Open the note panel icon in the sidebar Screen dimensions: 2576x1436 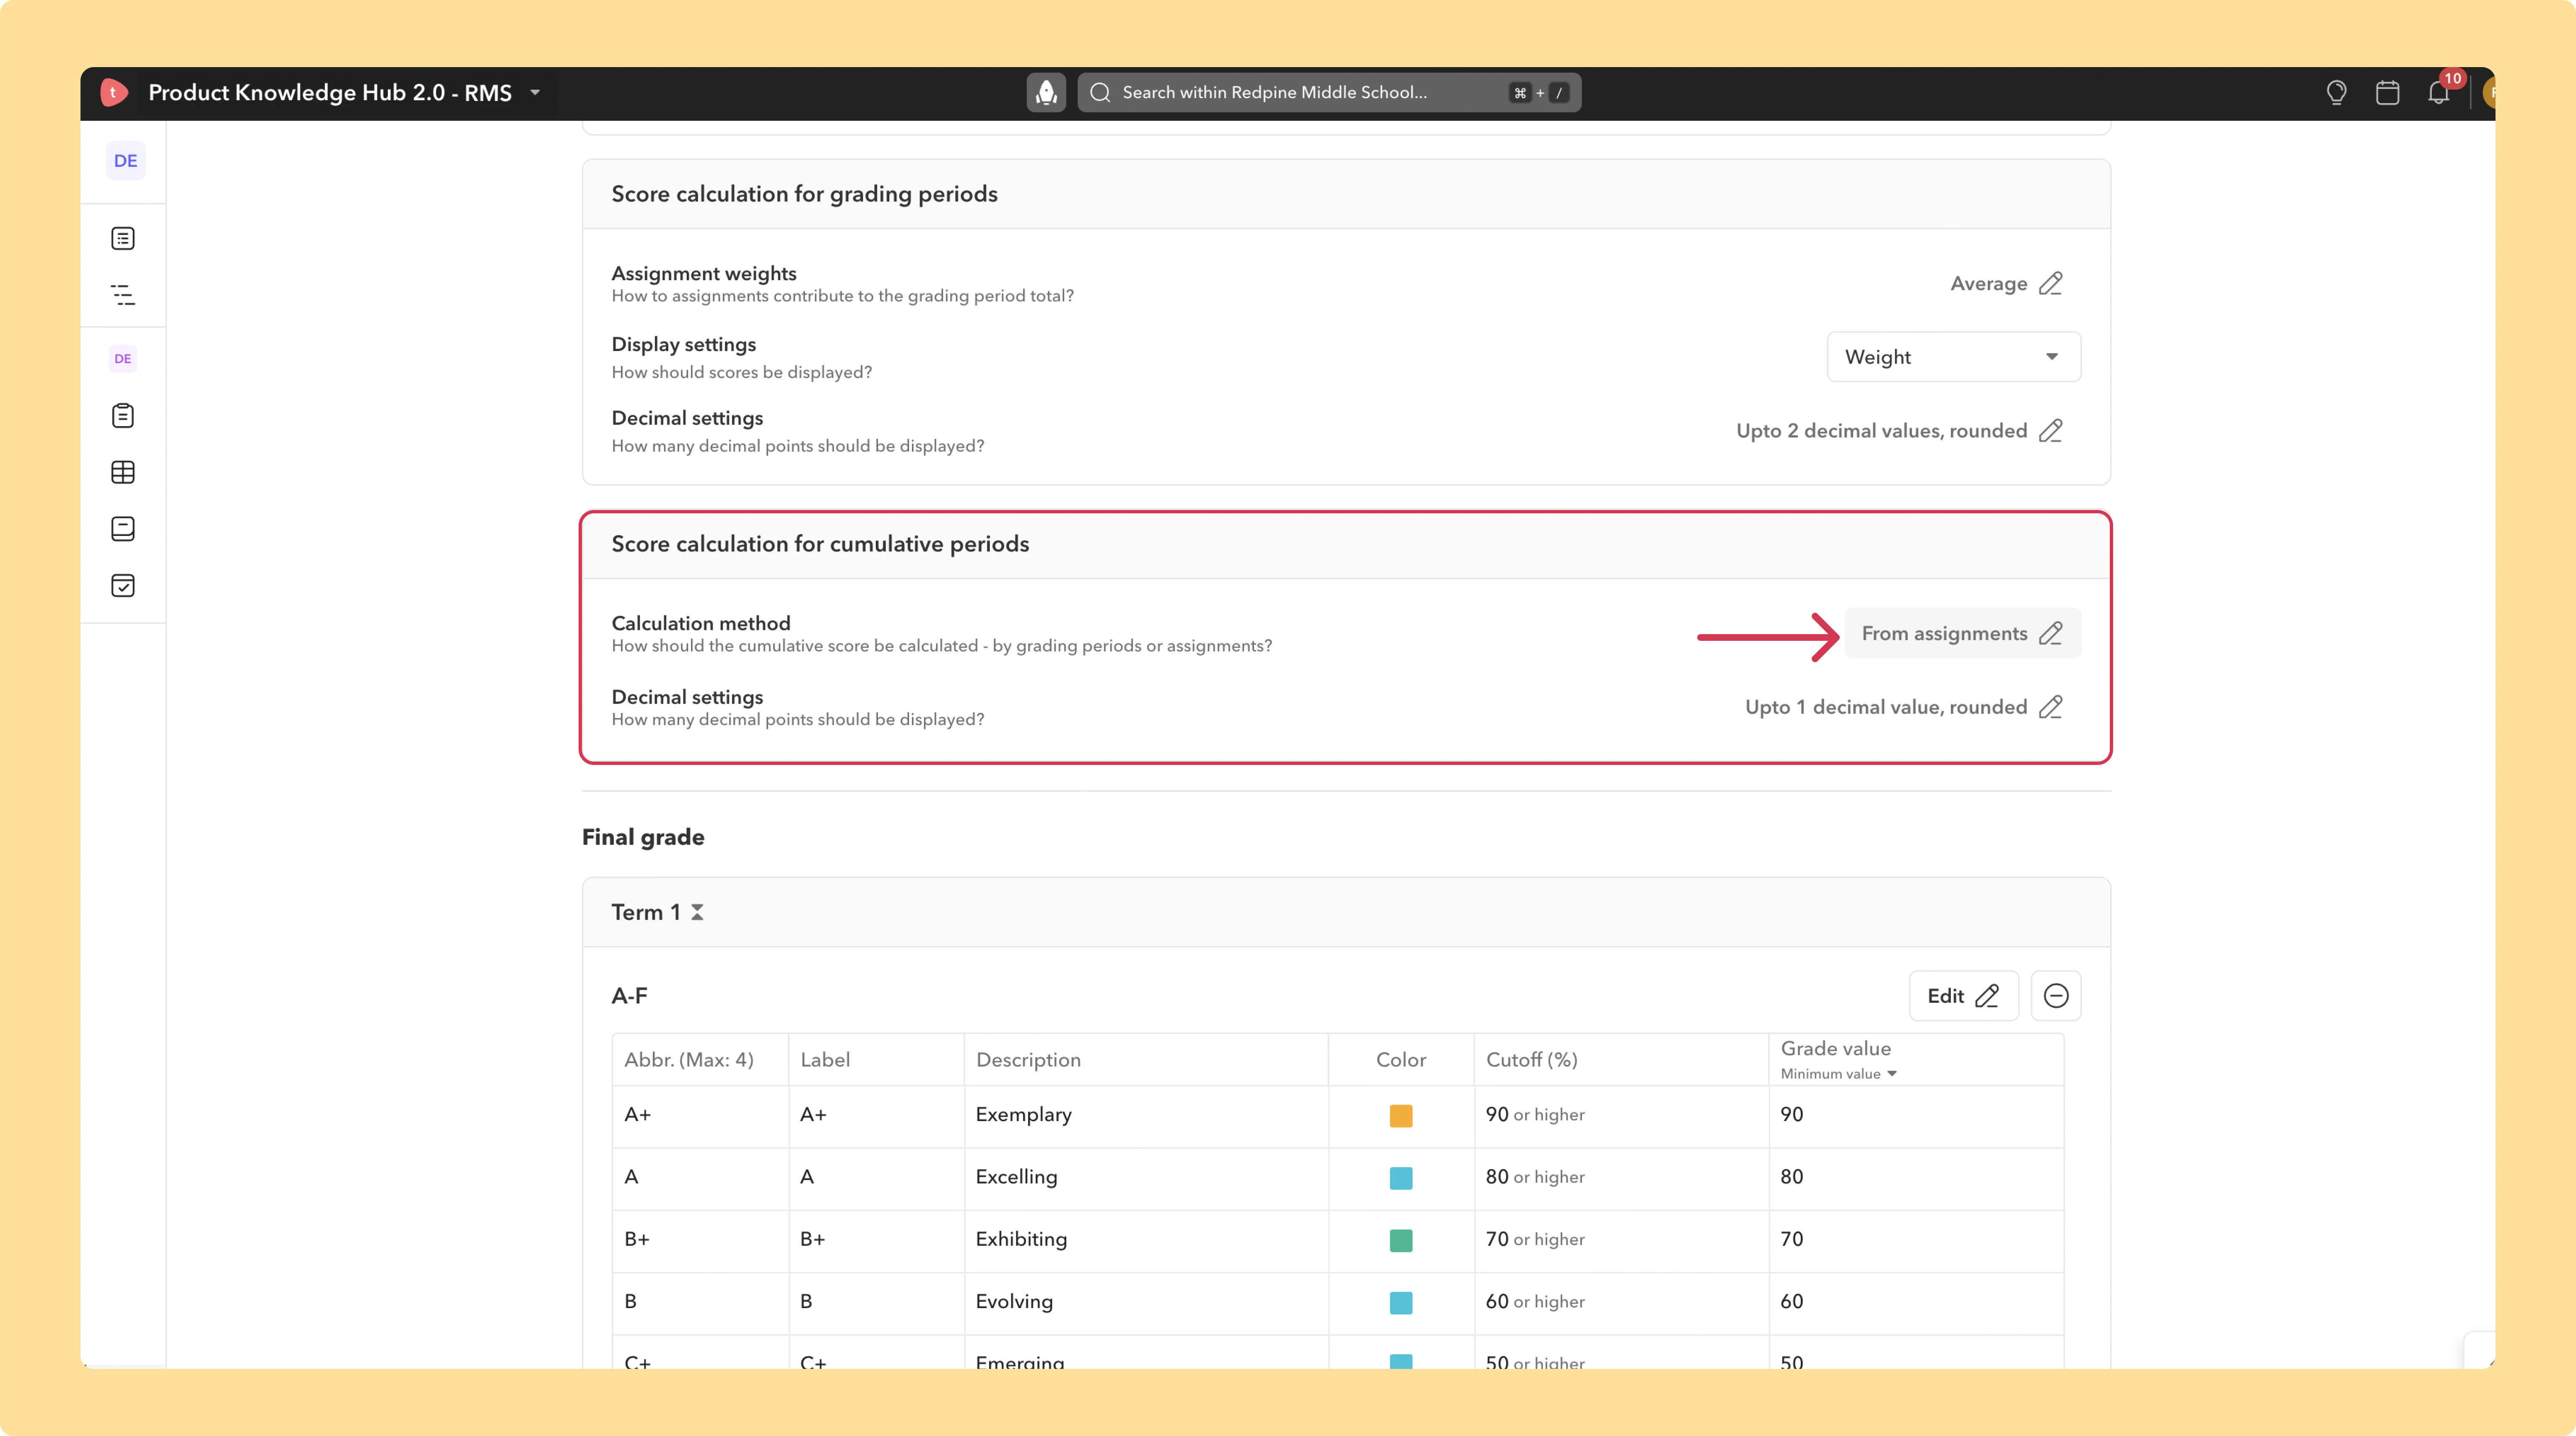123,529
